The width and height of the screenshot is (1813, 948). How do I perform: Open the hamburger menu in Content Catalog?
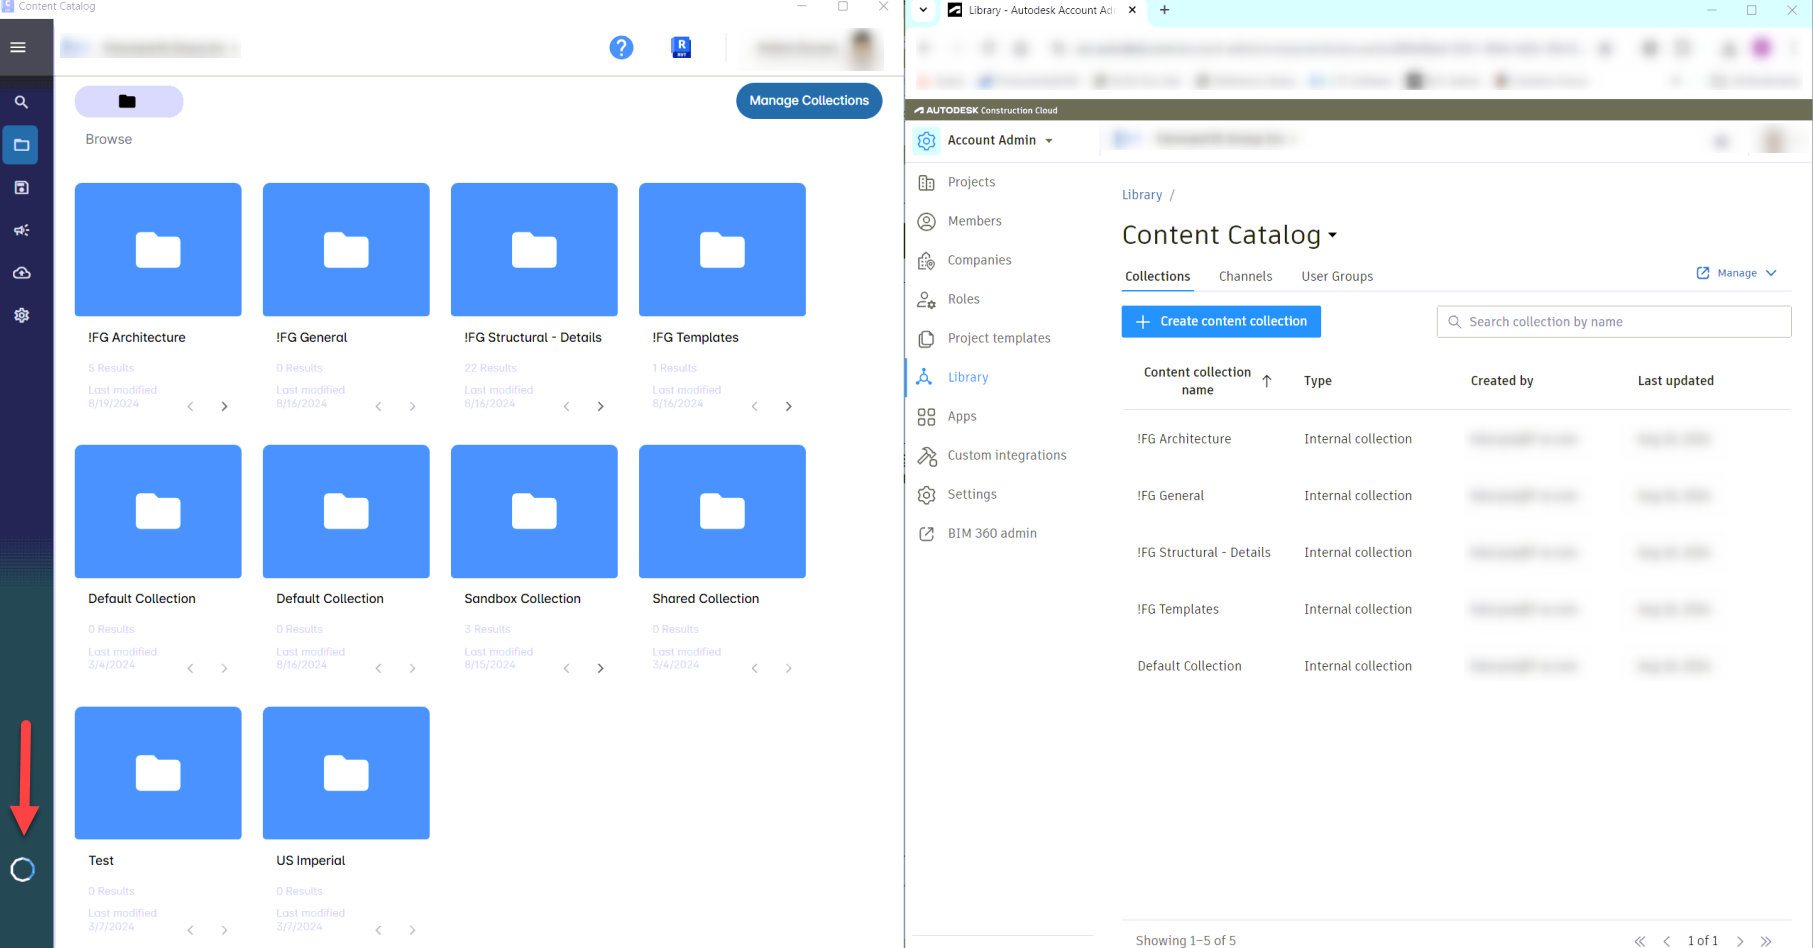[x=17, y=46]
